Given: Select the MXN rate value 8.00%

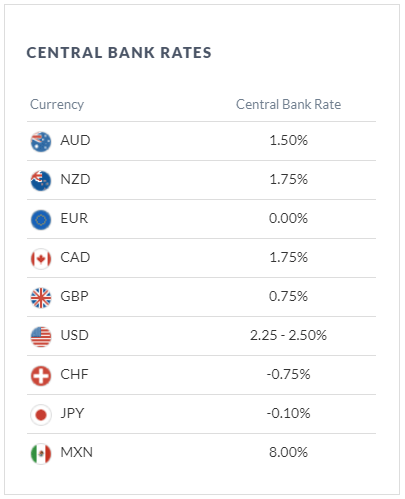Looking at the screenshot, I should [x=288, y=452].
